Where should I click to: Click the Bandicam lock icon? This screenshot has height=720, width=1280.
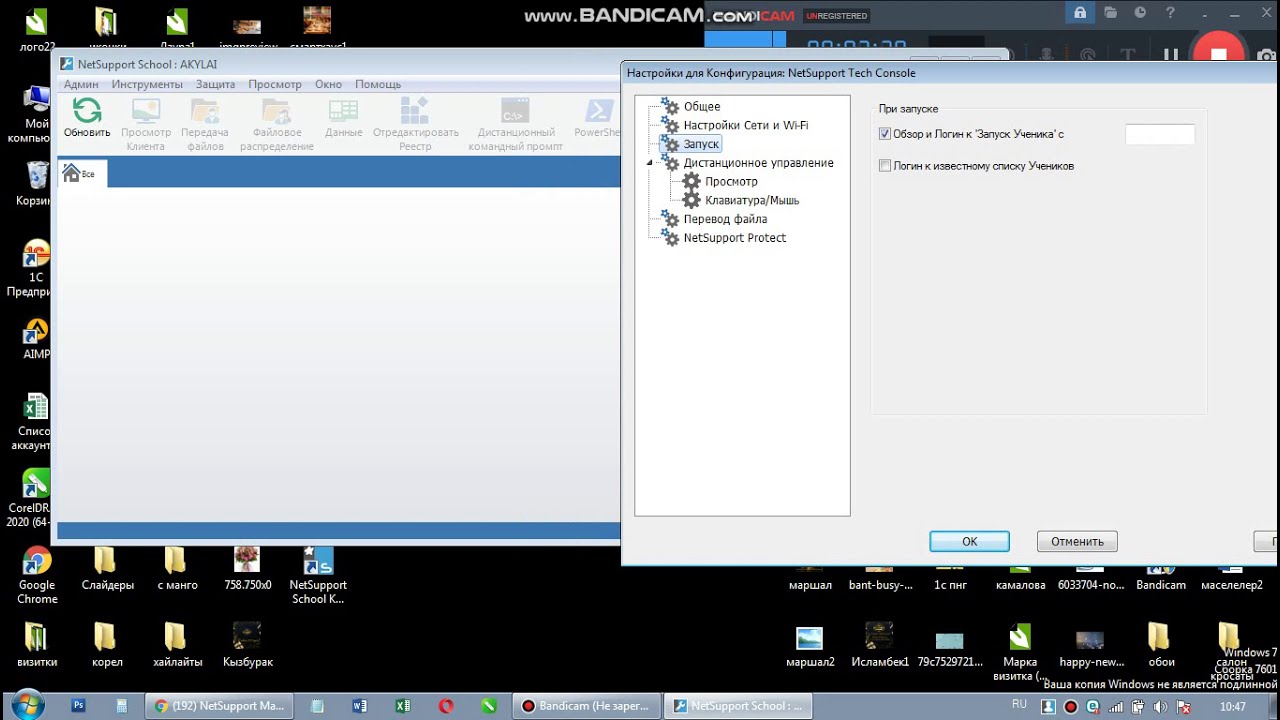click(1079, 14)
